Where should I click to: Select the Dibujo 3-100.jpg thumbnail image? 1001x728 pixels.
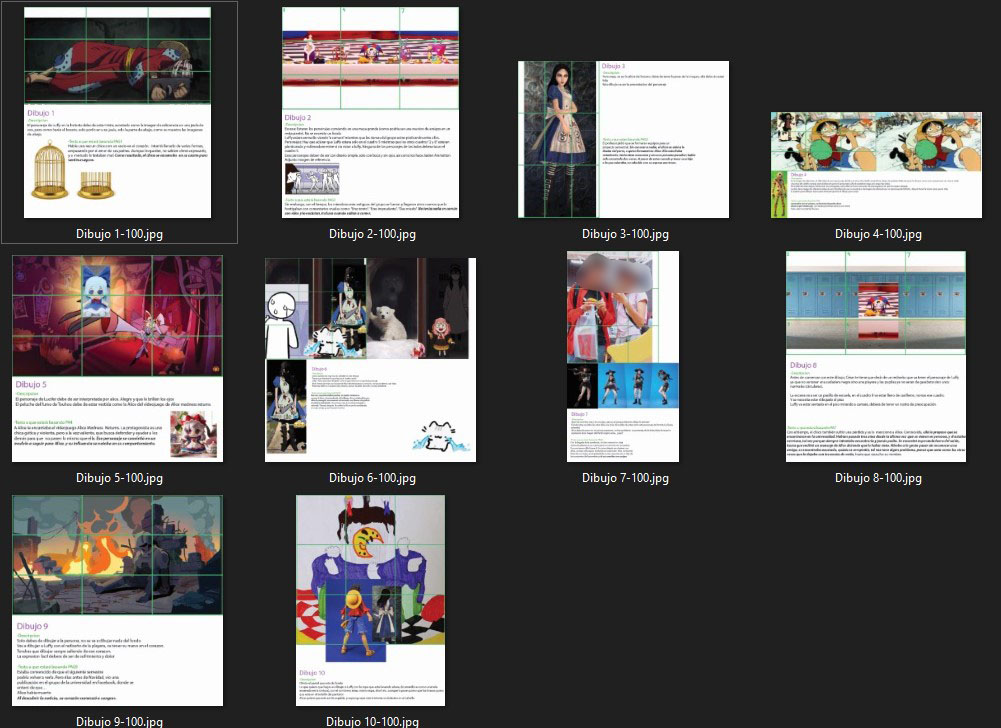click(624, 139)
